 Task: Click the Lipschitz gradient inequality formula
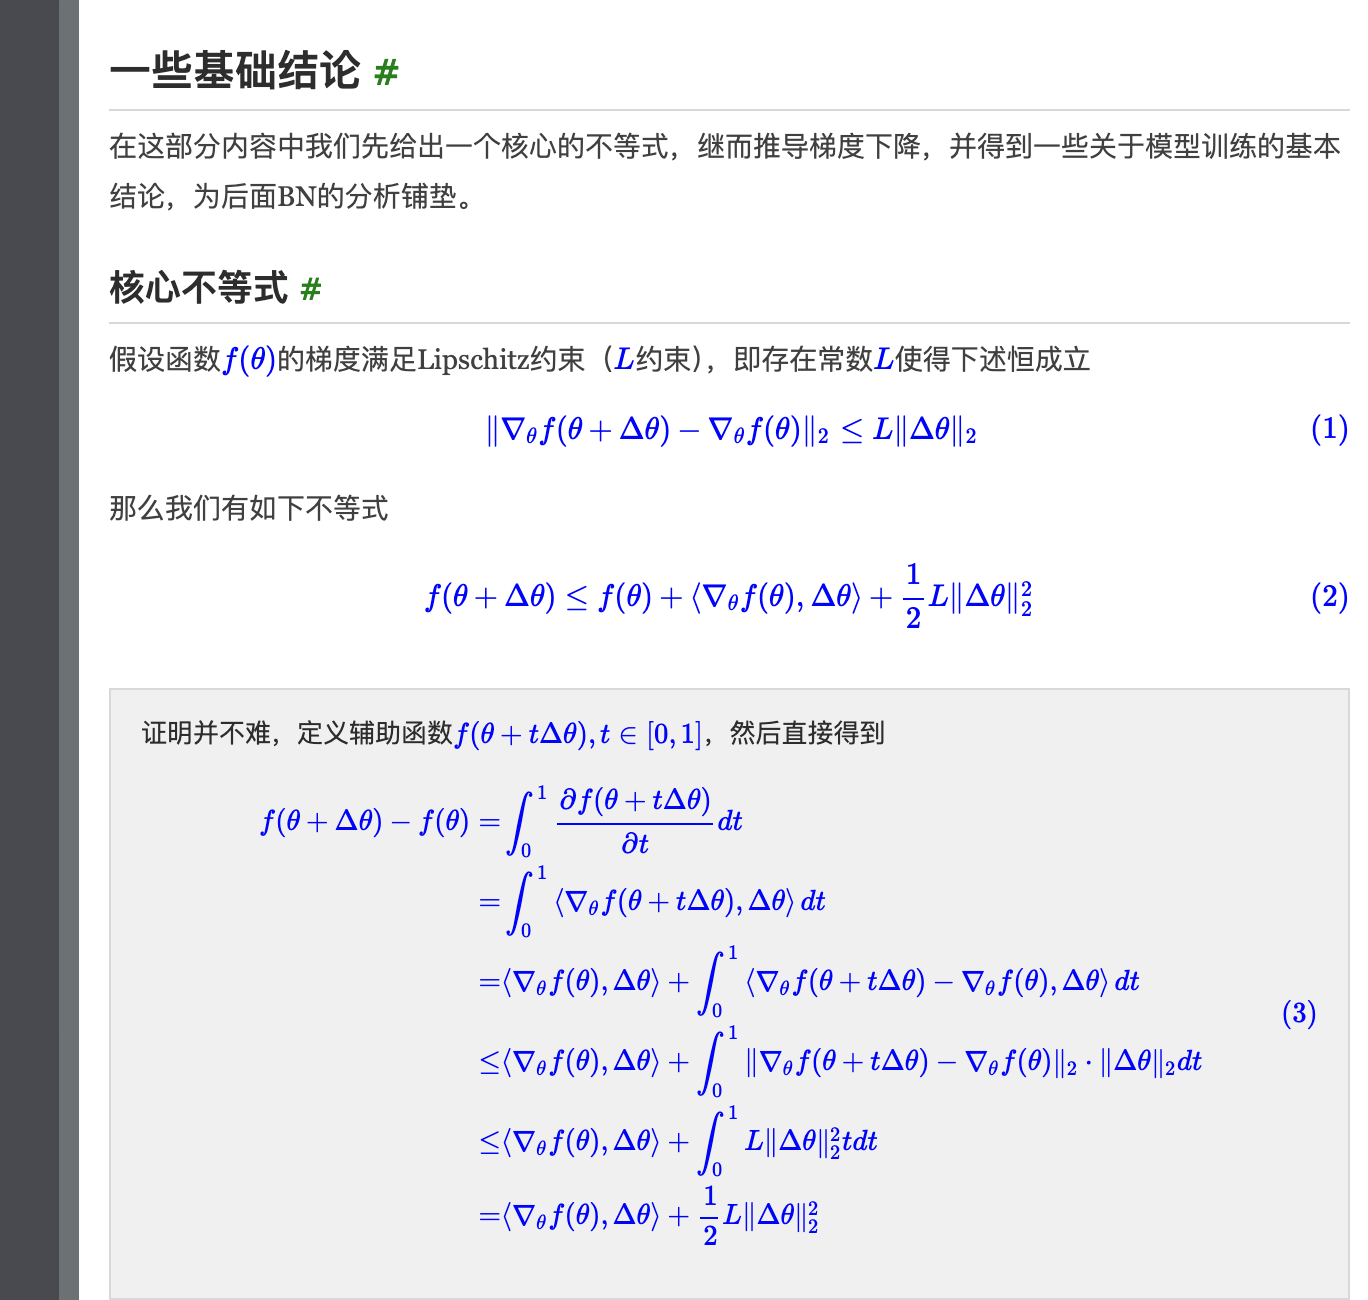click(730, 431)
